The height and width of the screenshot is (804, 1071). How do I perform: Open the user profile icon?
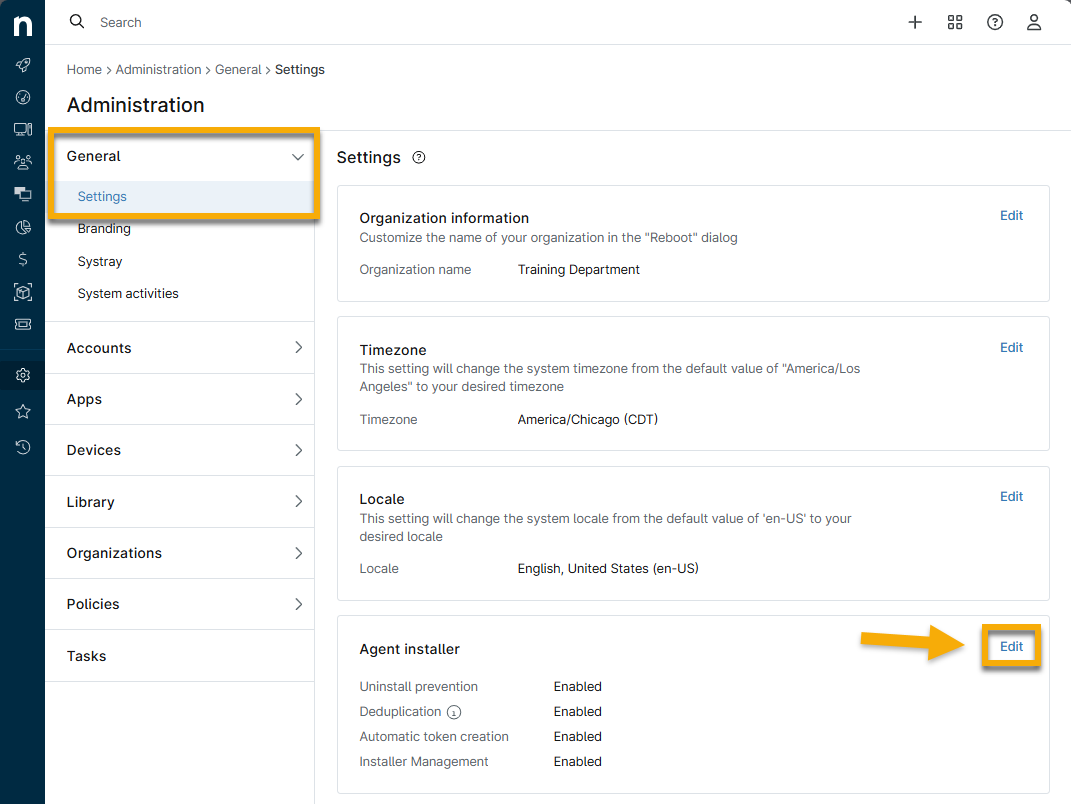click(1034, 22)
